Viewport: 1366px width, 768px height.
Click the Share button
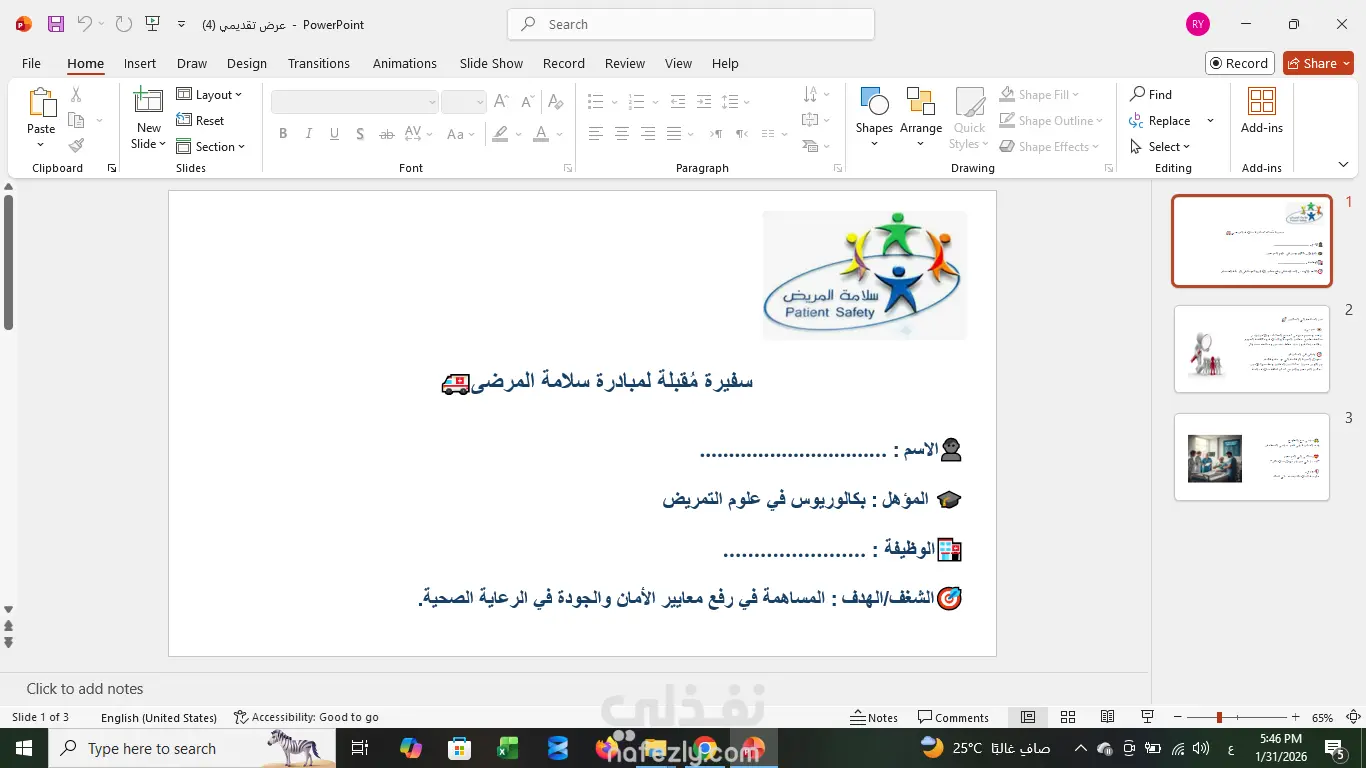pyautogui.click(x=1318, y=63)
